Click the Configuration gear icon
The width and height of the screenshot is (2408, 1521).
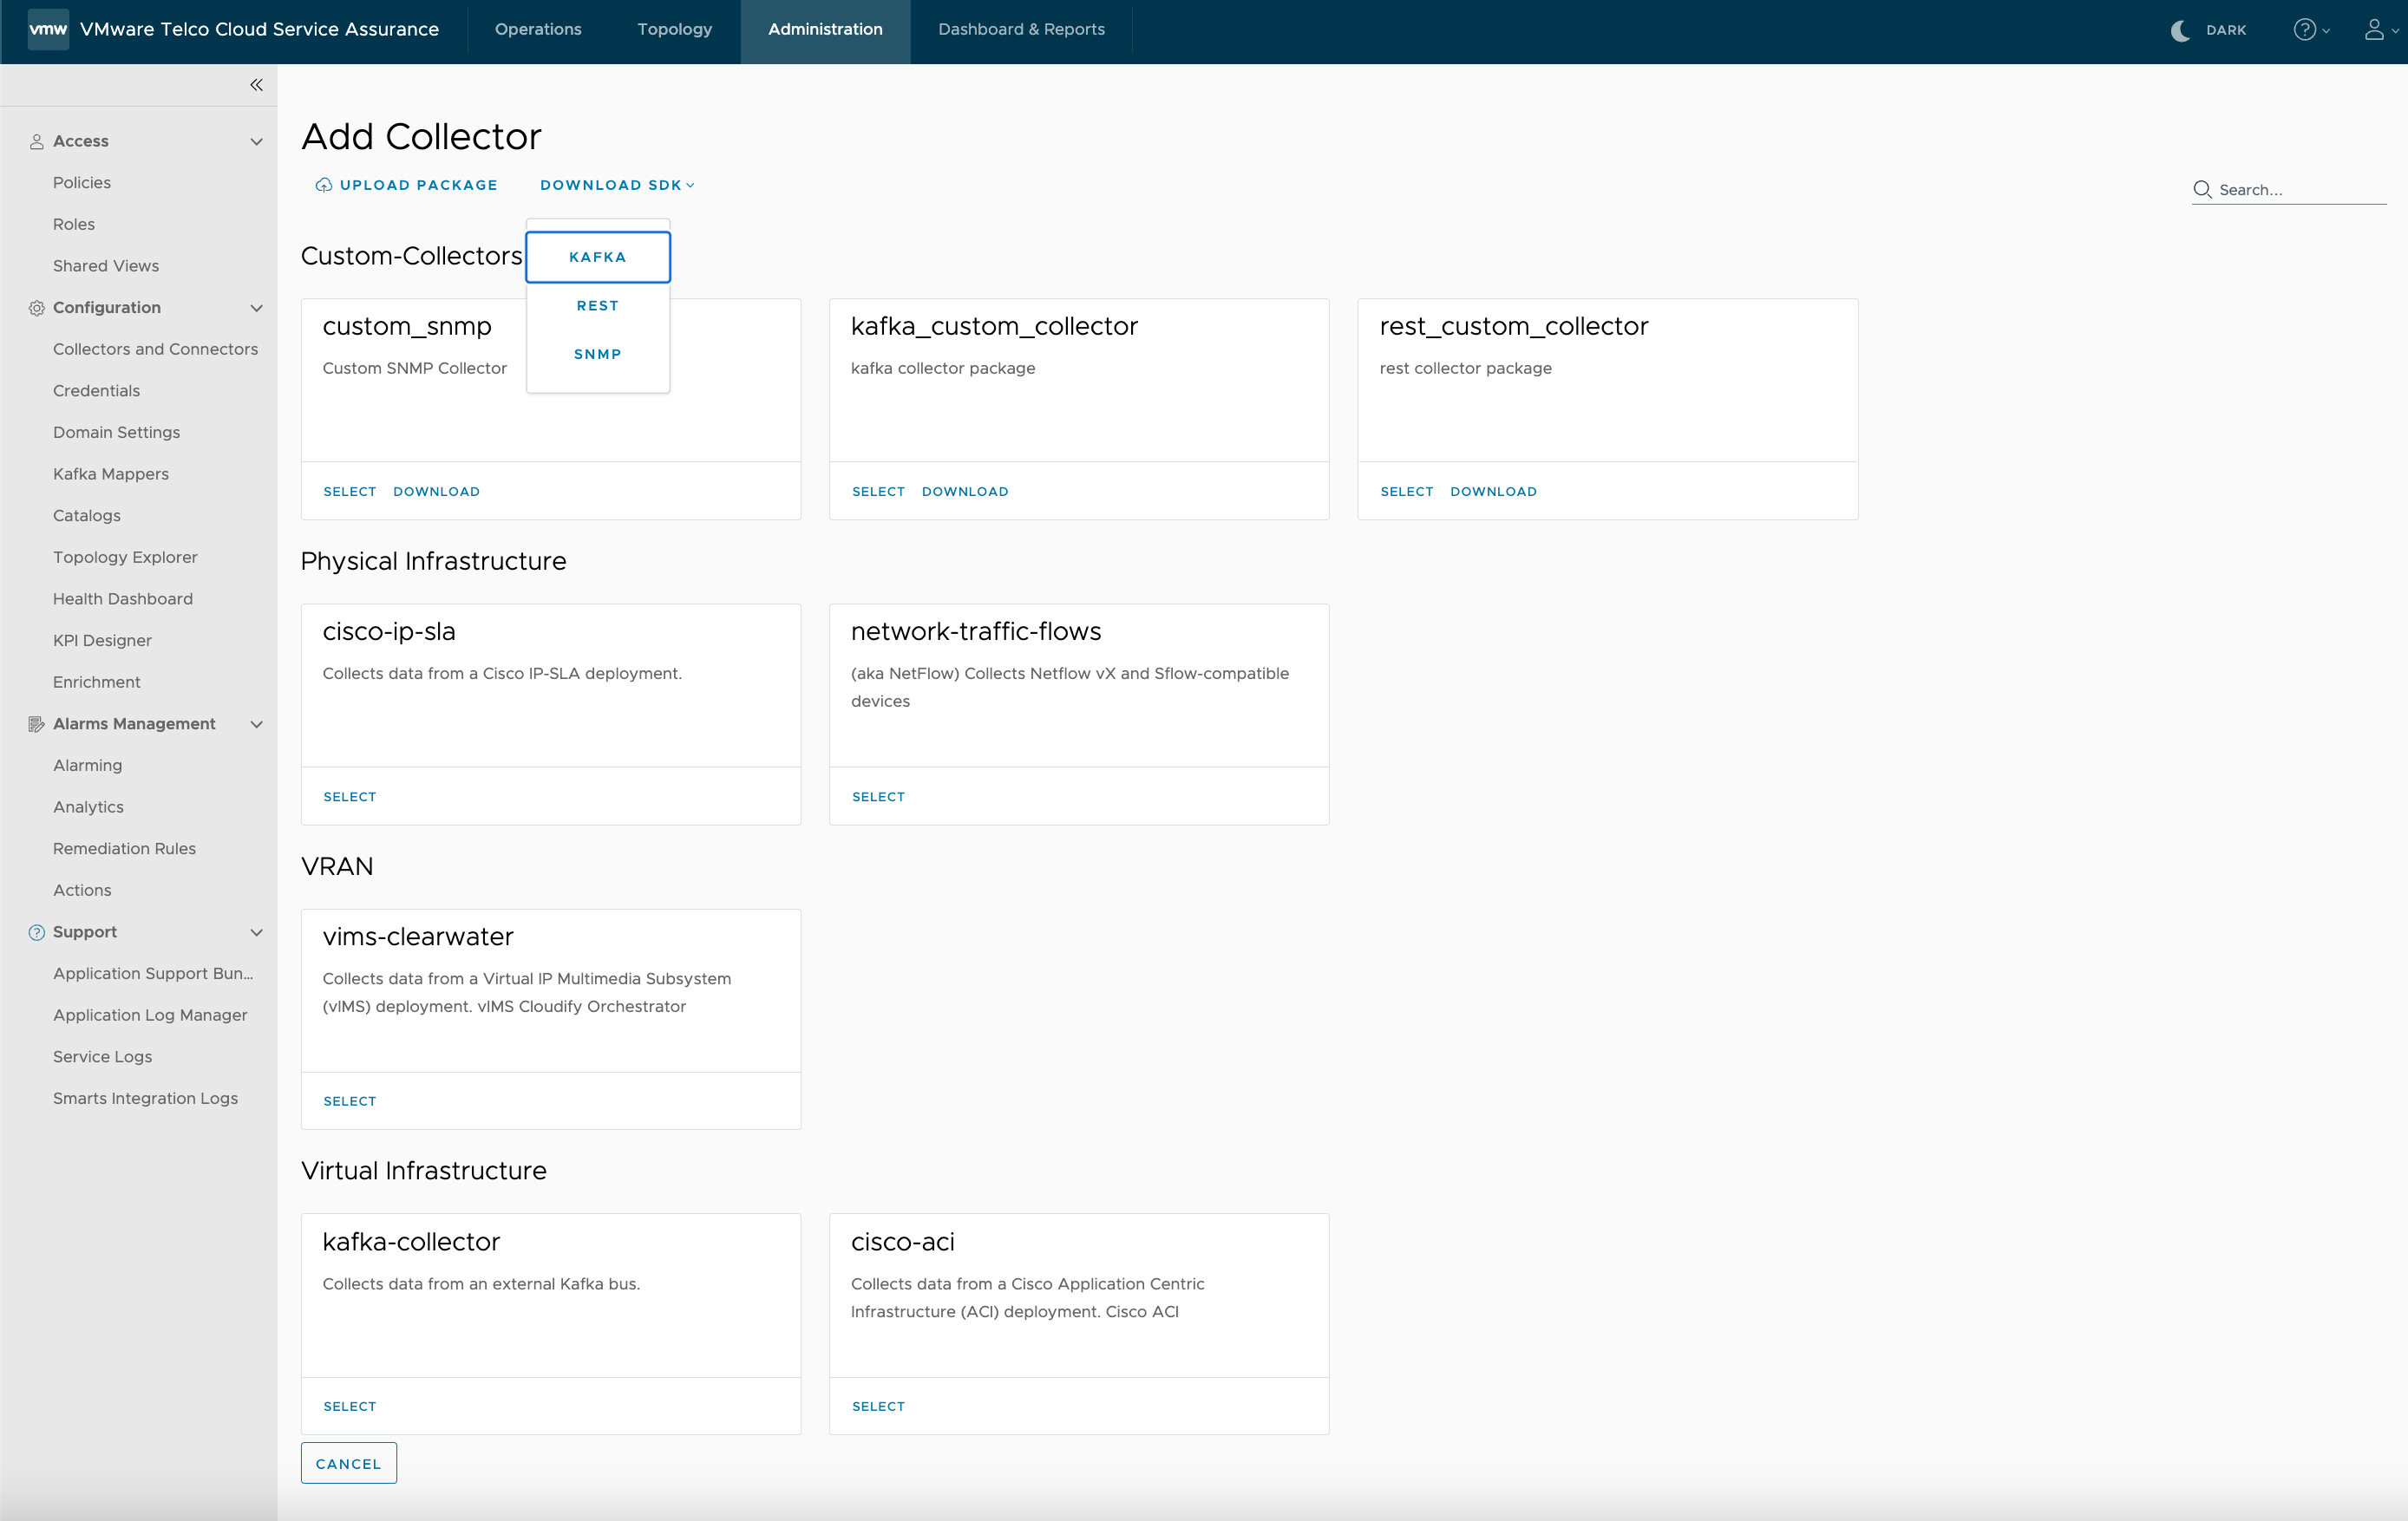pyautogui.click(x=37, y=308)
